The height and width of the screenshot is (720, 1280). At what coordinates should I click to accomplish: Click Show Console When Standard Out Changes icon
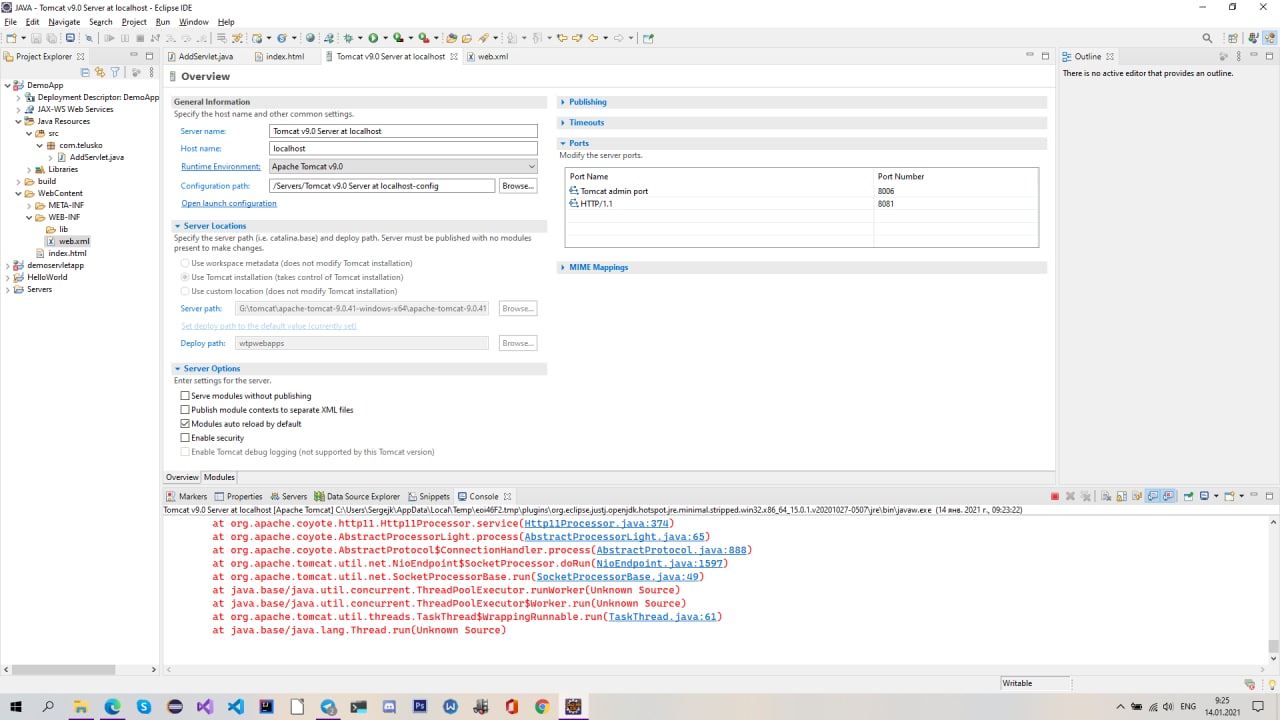pos(1152,496)
